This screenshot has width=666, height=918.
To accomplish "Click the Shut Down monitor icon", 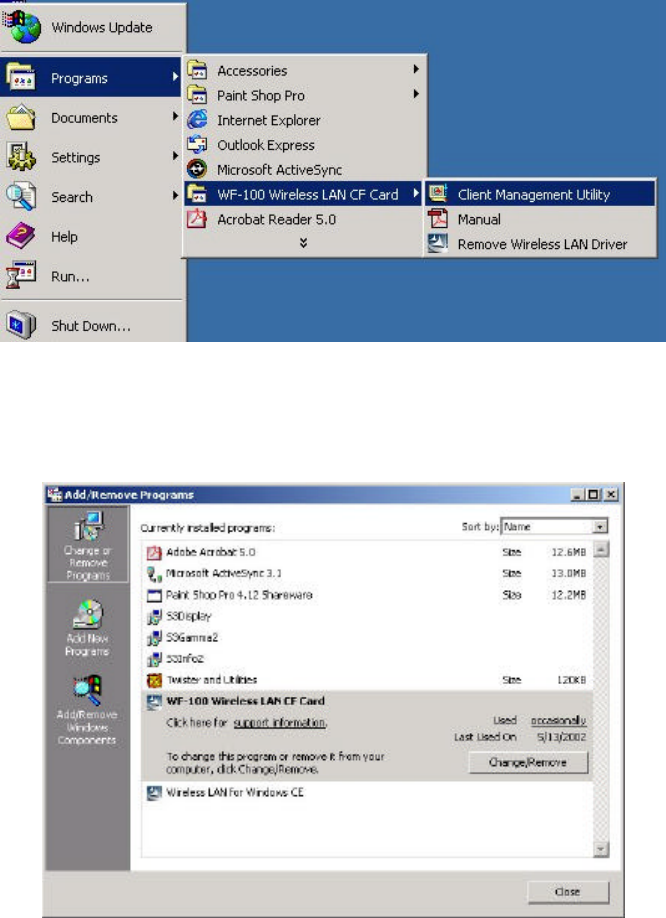I will (21, 325).
